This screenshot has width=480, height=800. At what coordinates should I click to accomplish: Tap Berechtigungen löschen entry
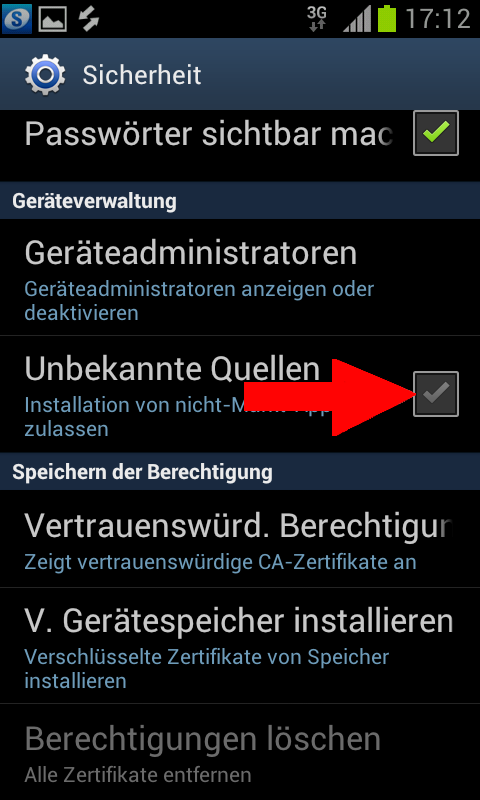coord(240,752)
